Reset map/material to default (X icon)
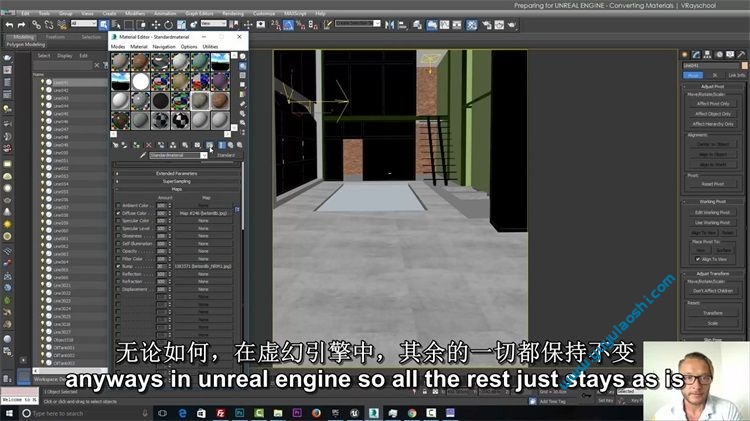Viewport: 750px width, 421px height. [149, 144]
